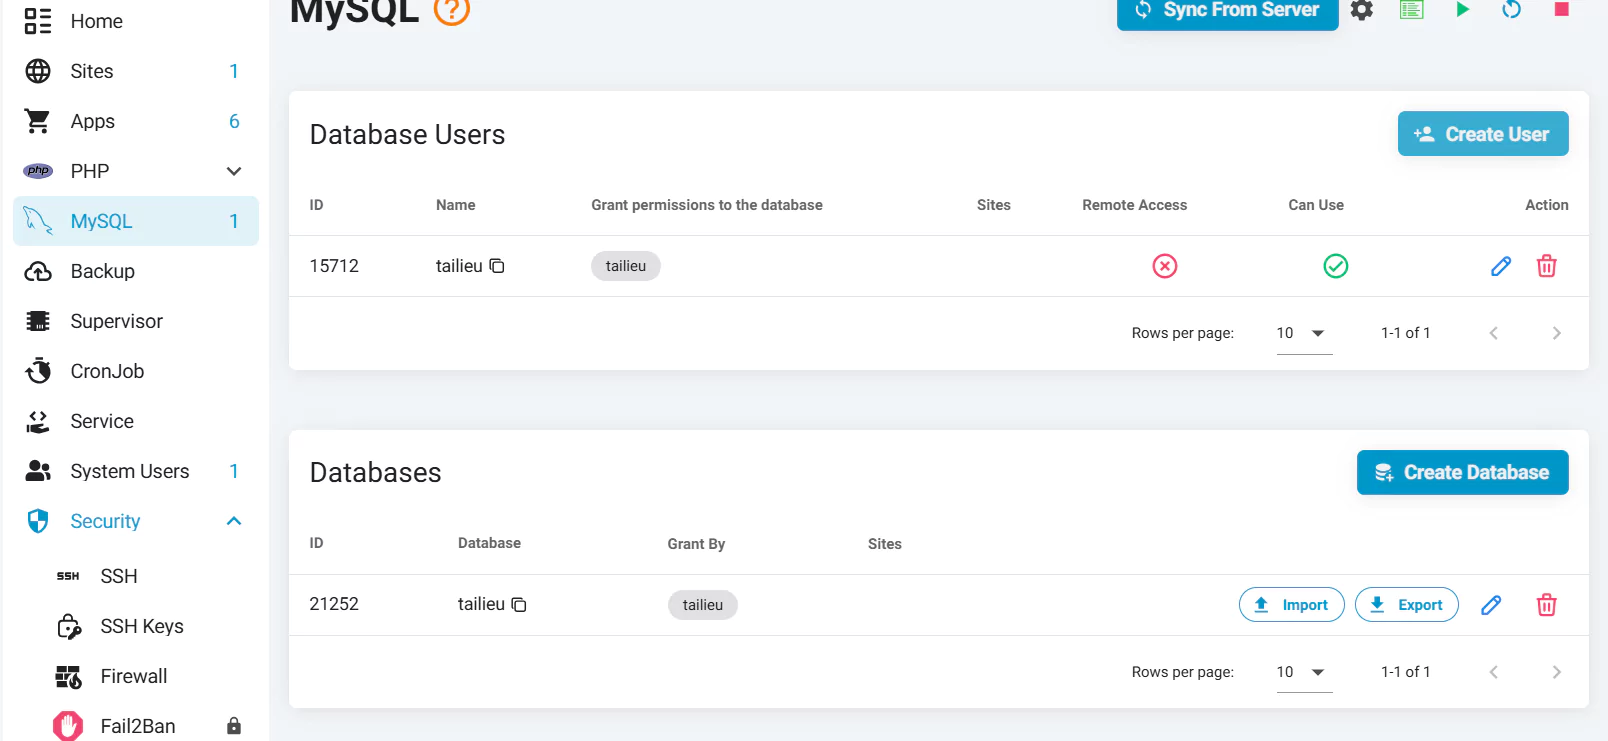The image size is (1608, 741).
Task: Open rows per page dropdown in Databases
Action: pos(1303,672)
